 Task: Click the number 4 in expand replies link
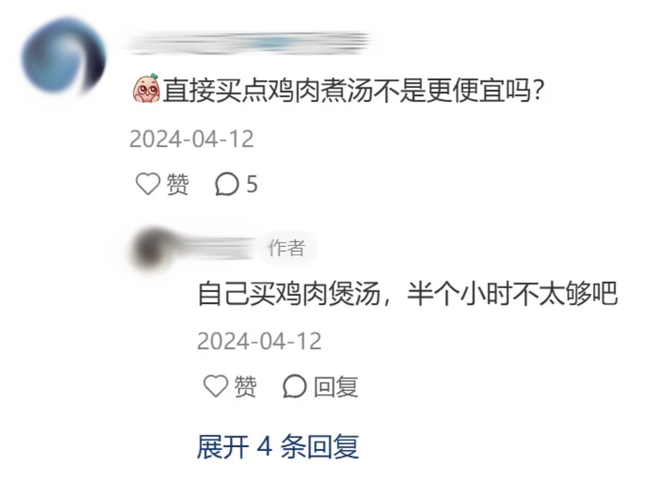pos(264,447)
